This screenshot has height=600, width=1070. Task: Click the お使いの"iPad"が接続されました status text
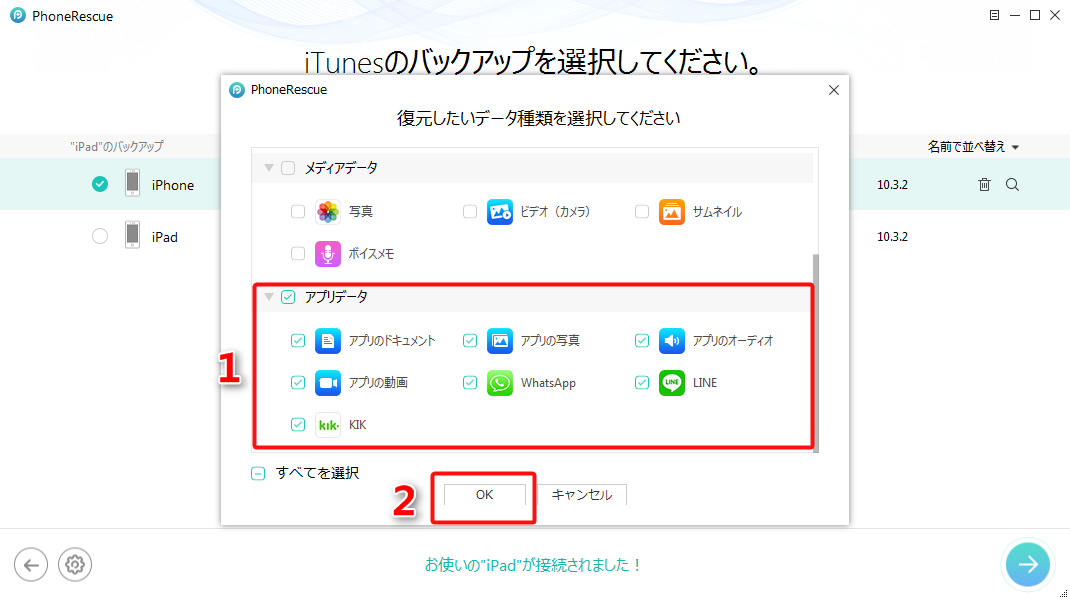click(x=533, y=565)
